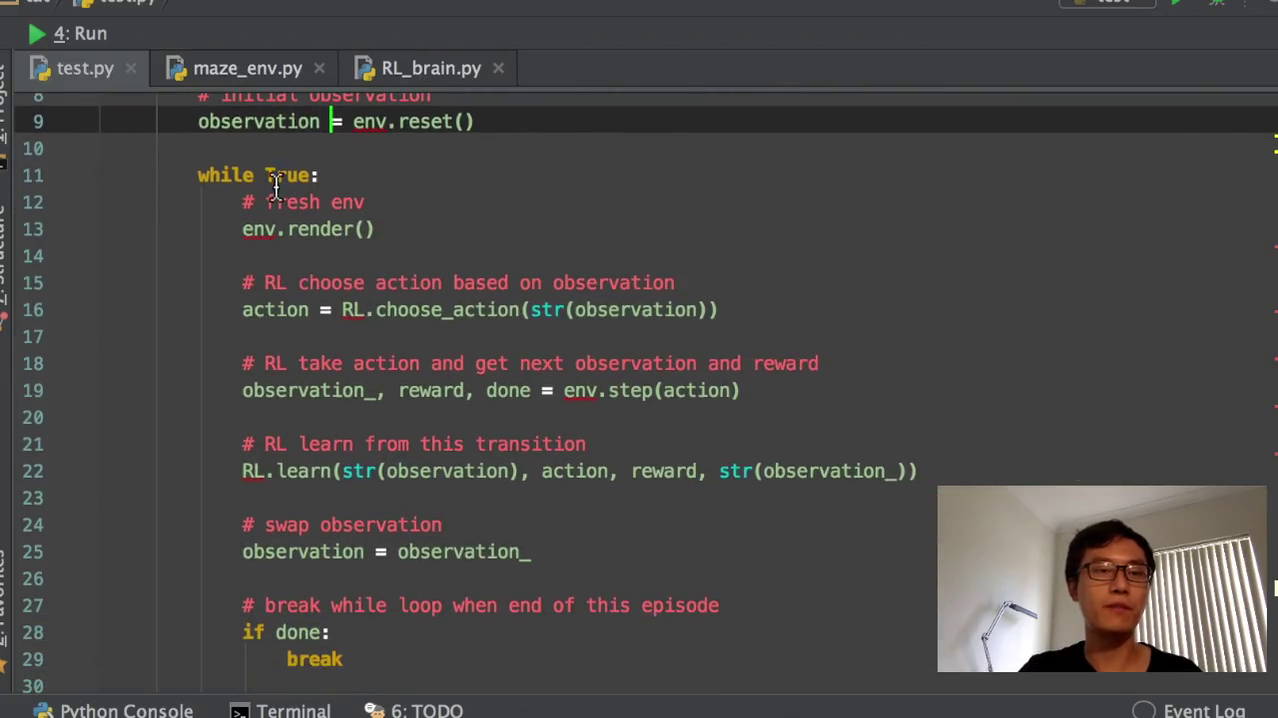Switch to the maze_env.py editor tab
Screen dimensions: 1278x718
point(247,68)
